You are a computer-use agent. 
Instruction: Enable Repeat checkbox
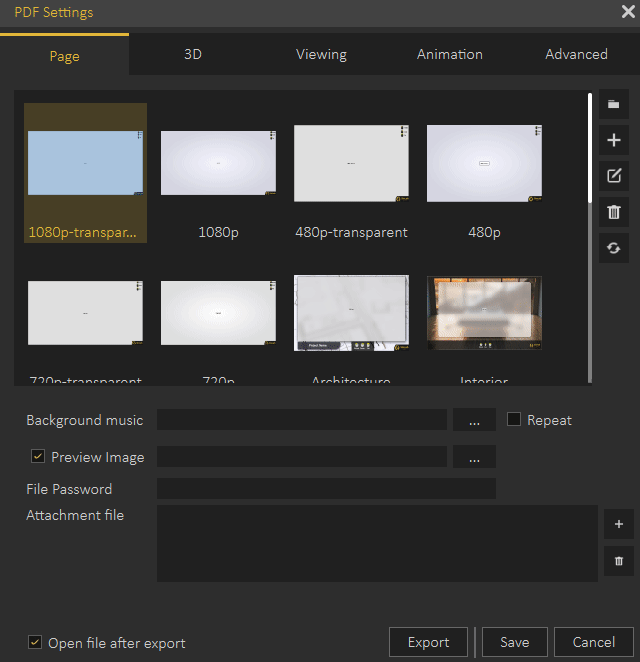coord(514,420)
